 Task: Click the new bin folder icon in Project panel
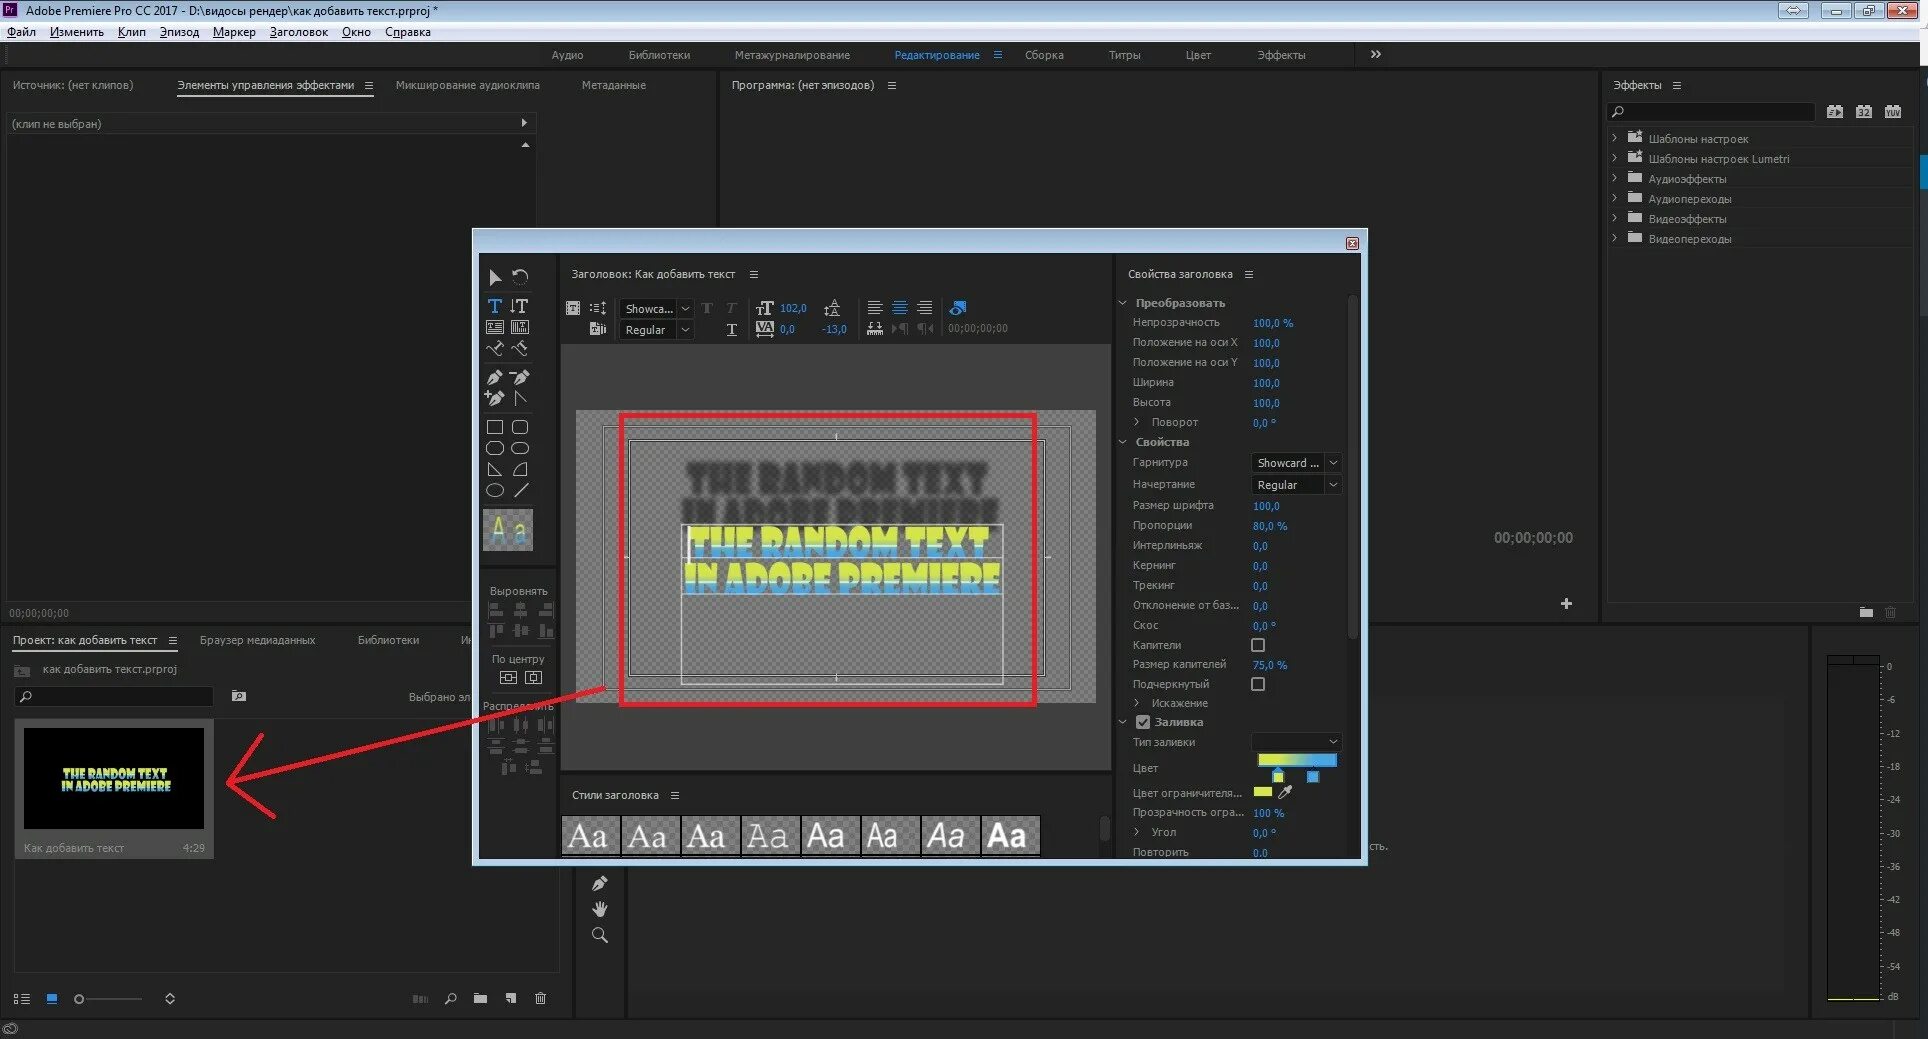(481, 998)
